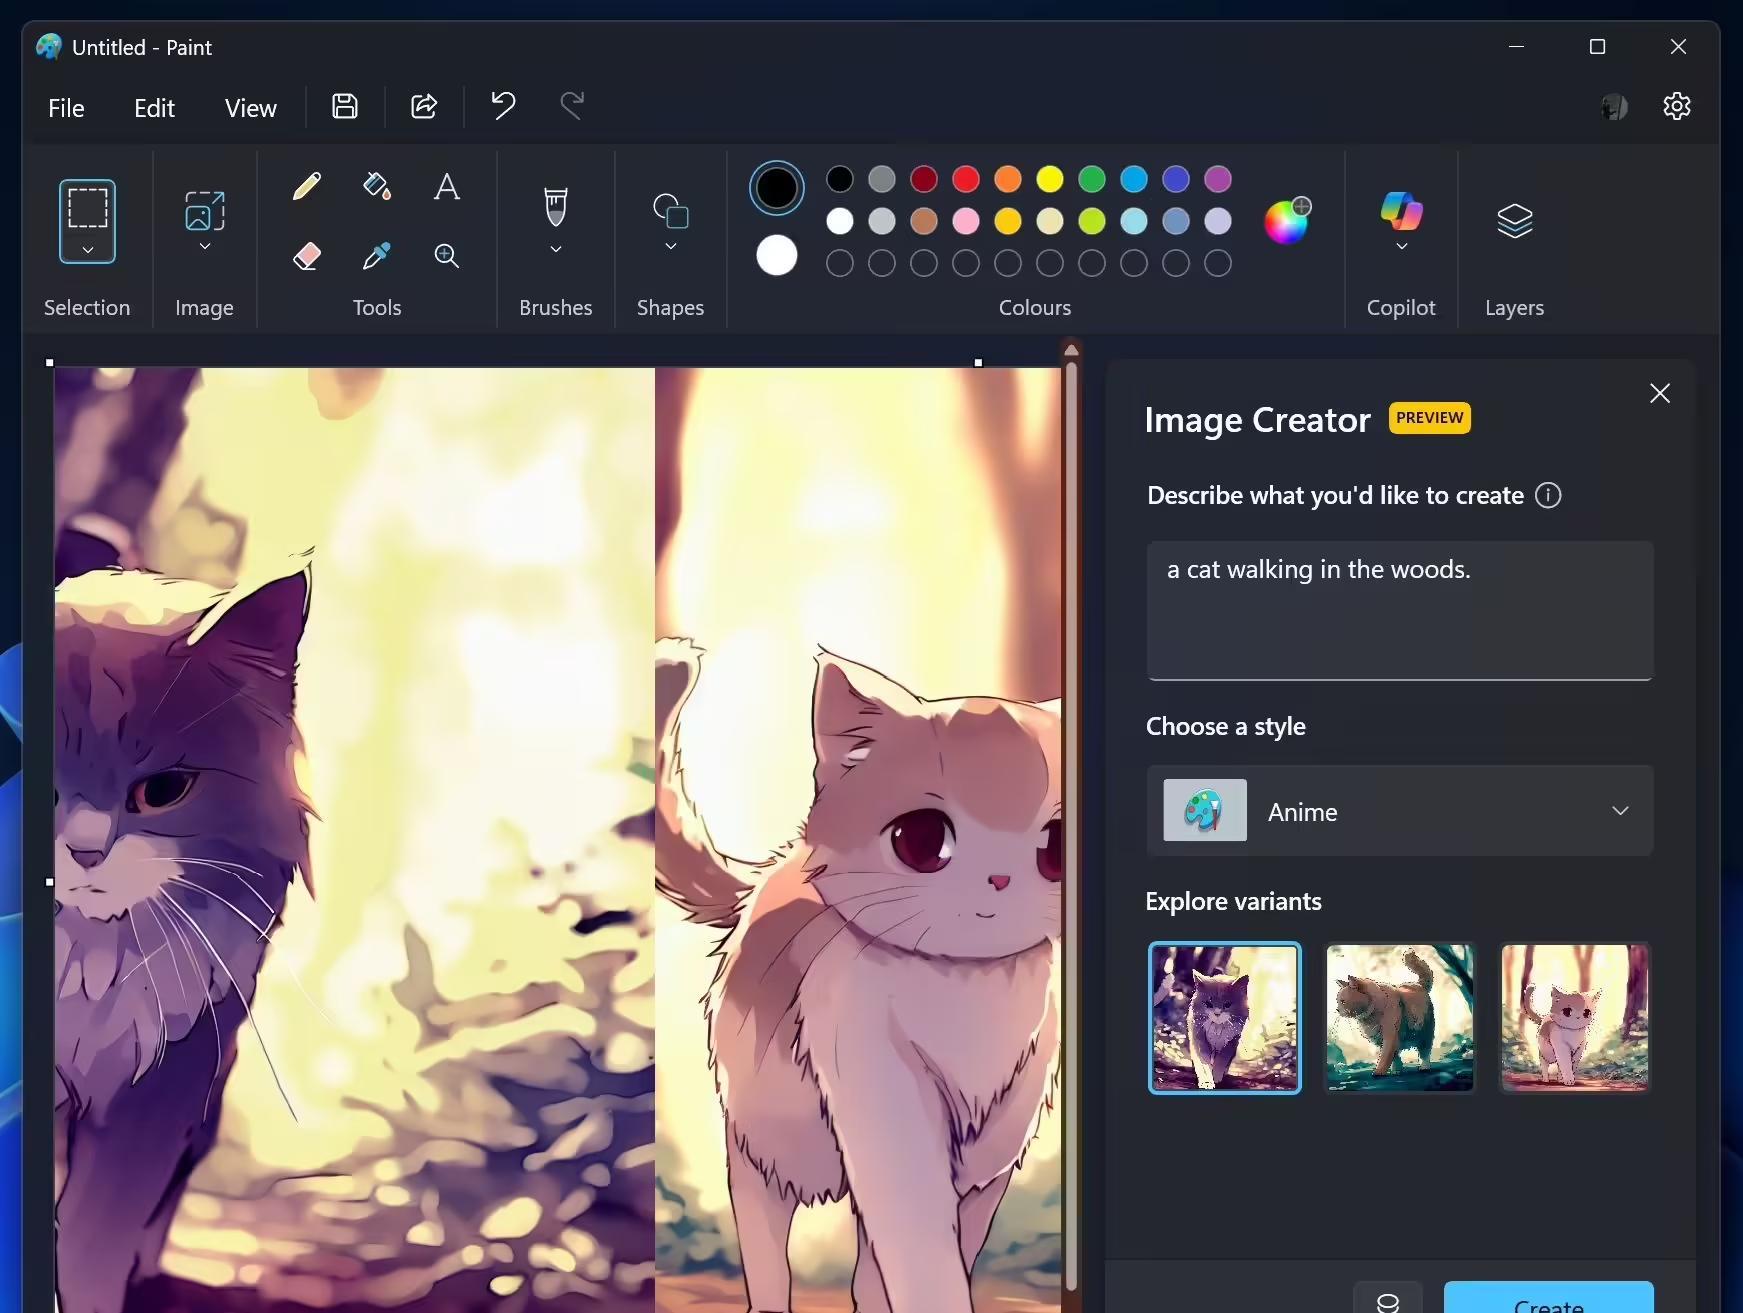Viewport: 1743px width, 1313px height.
Task: Open the Anime style dropdown
Action: [x=1620, y=811]
